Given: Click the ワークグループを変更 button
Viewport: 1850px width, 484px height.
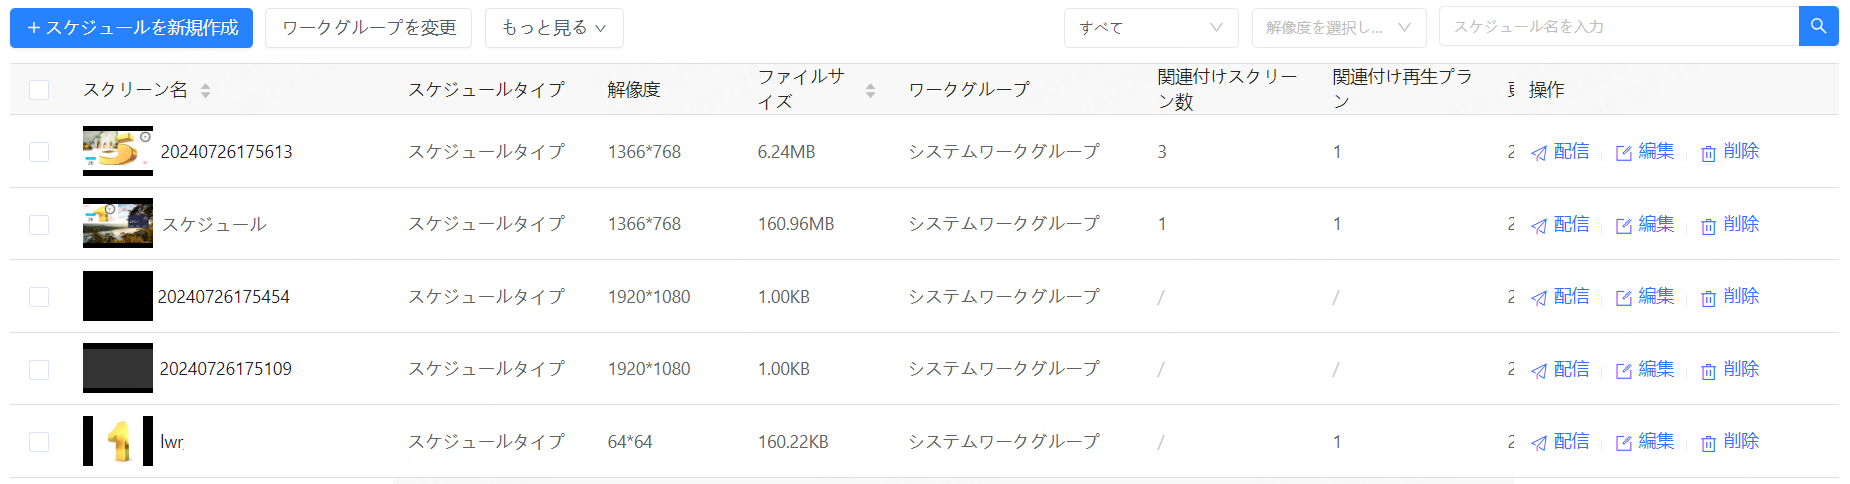Looking at the screenshot, I should click(x=369, y=28).
